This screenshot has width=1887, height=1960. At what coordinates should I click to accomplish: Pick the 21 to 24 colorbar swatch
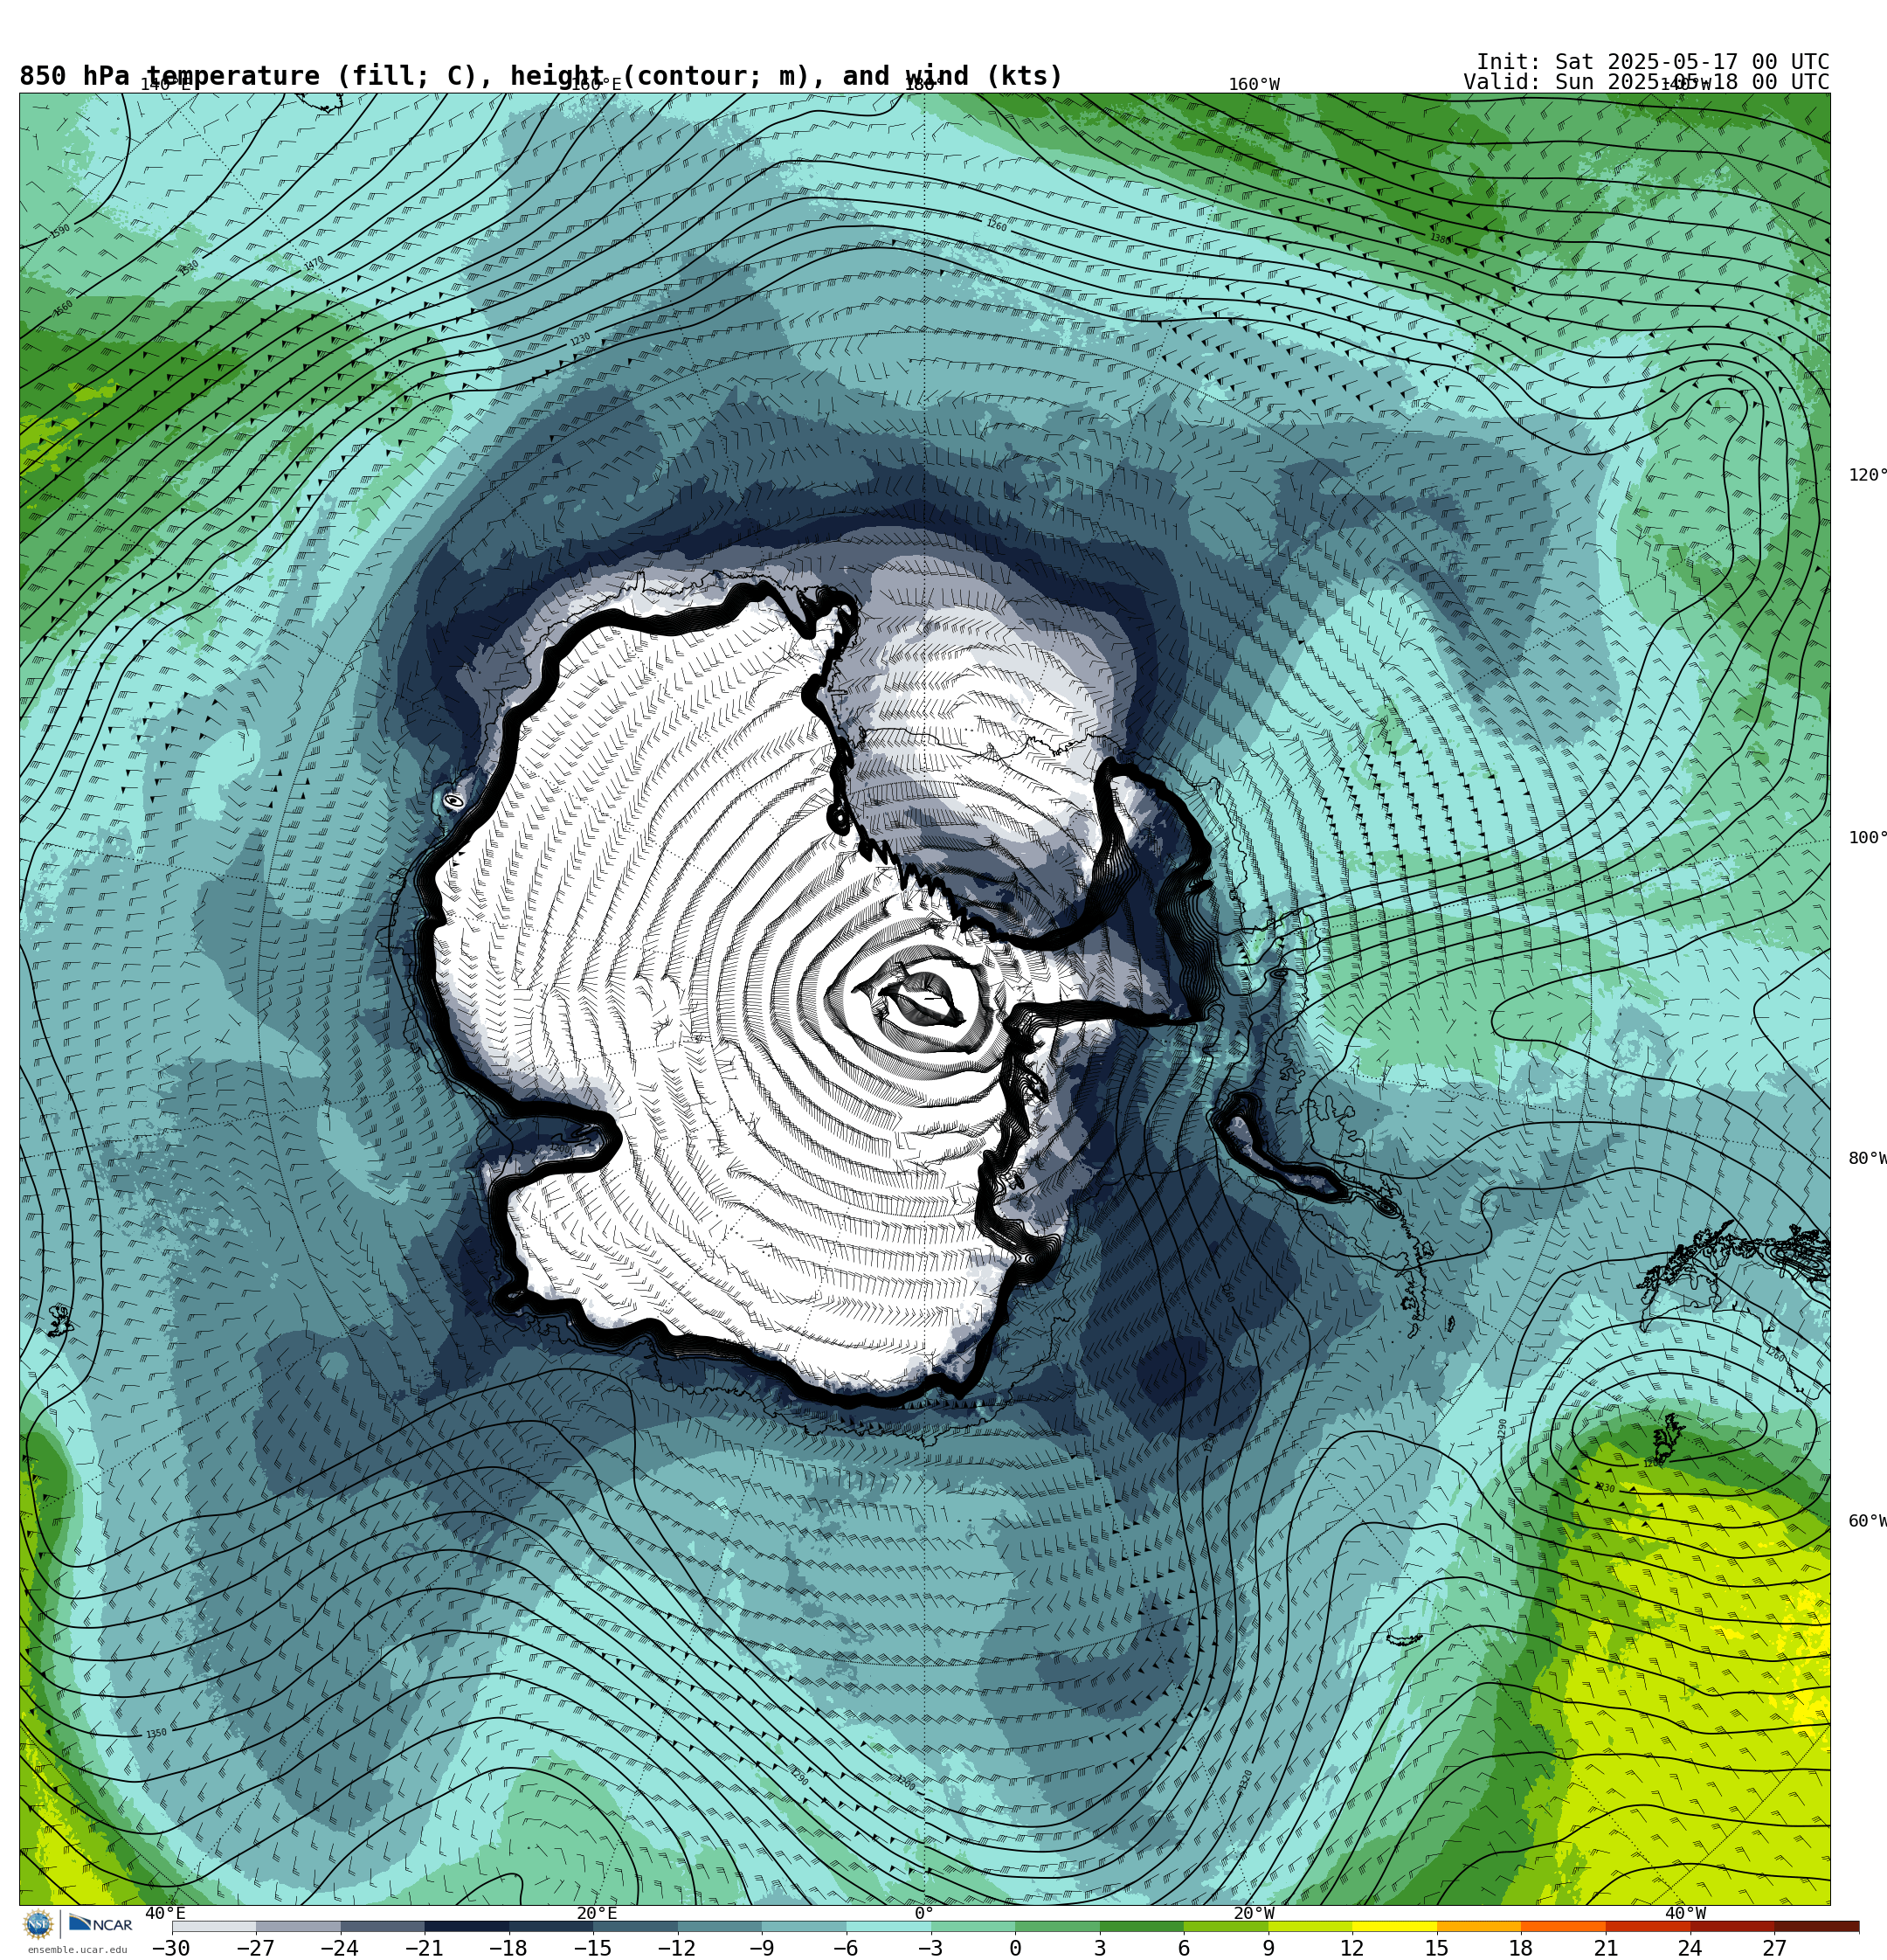[1648, 1926]
